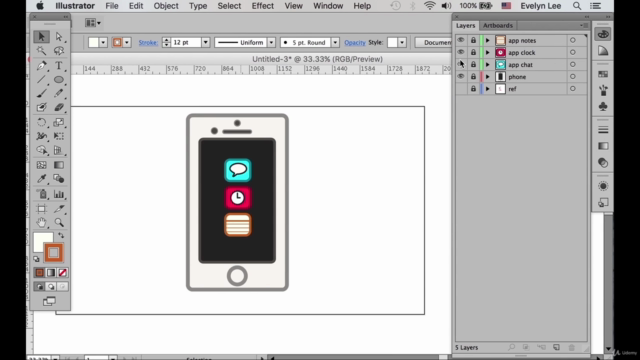The height and width of the screenshot is (360, 640).
Task: Select the Rotate tool
Action: pos(41,122)
